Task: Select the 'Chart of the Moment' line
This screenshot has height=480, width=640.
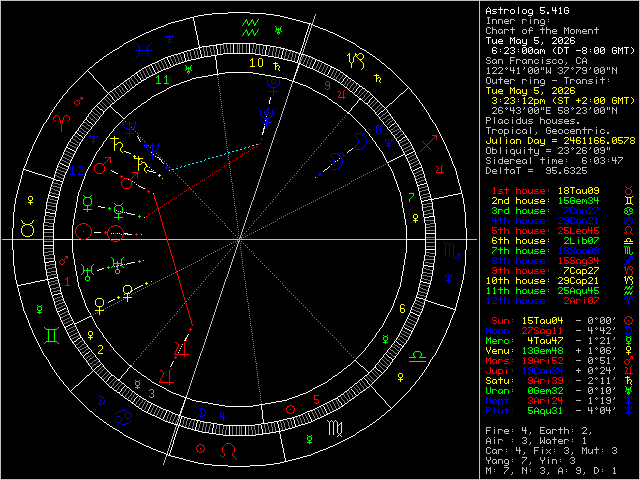Action: tap(542, 31)
